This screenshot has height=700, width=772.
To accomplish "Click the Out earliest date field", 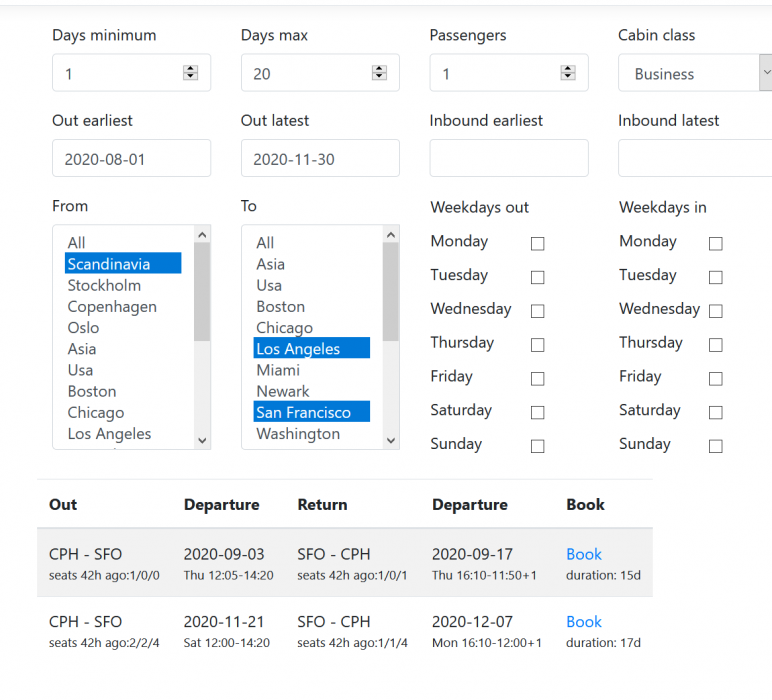I will tap(131, 159).
